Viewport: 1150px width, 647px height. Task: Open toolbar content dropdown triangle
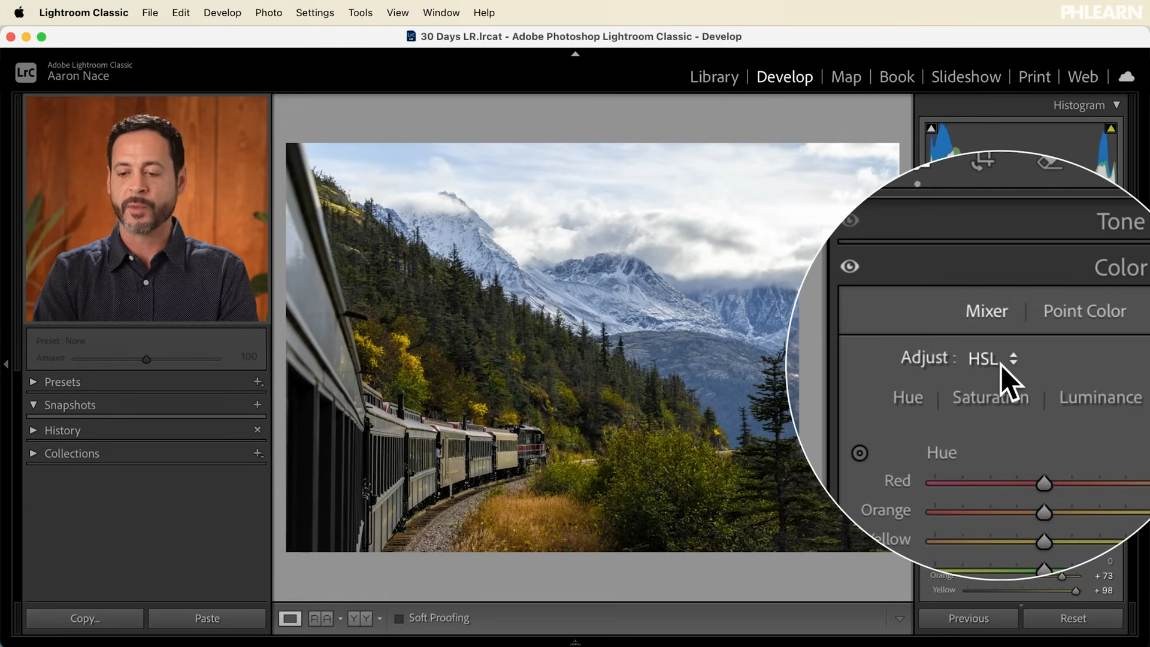900,619
